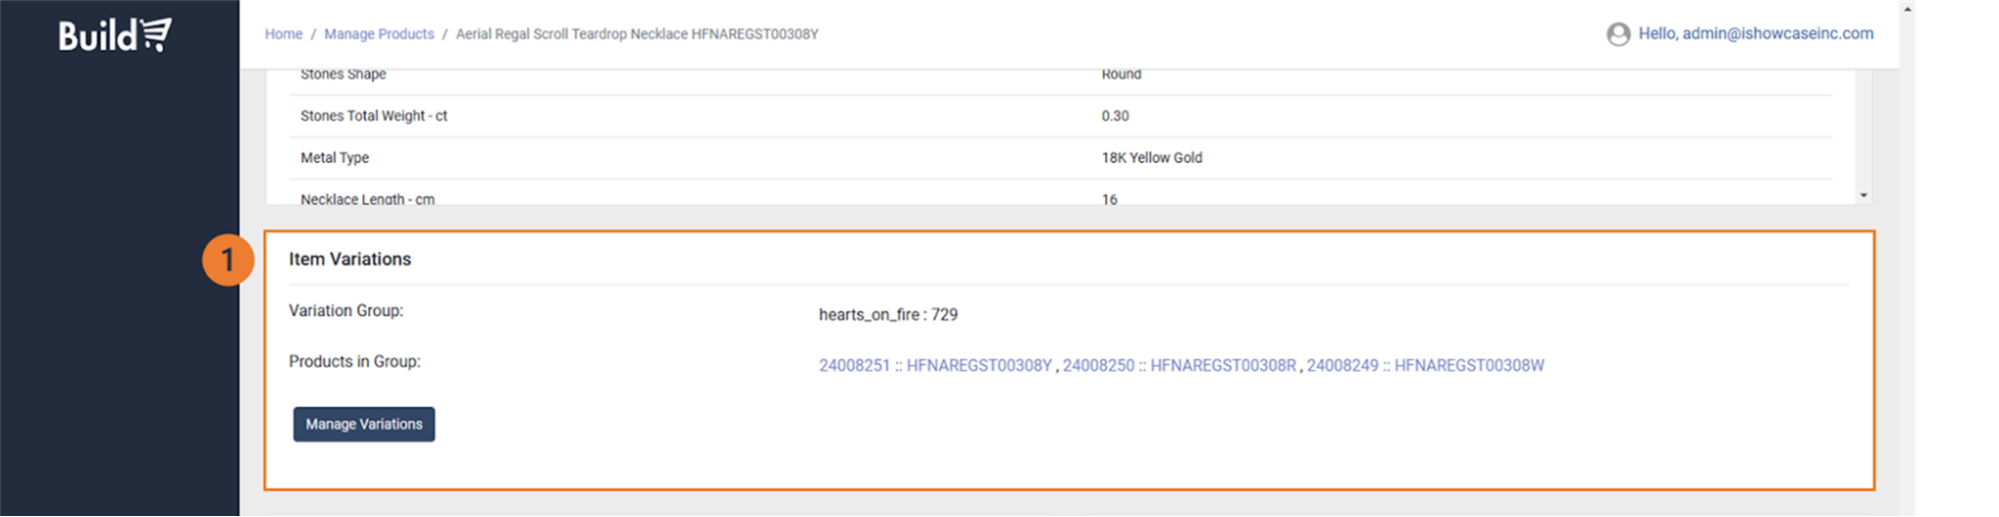Click the Metal Type row label
Image resolution: width=1999 pixels, height=517 pixels.
335,158
